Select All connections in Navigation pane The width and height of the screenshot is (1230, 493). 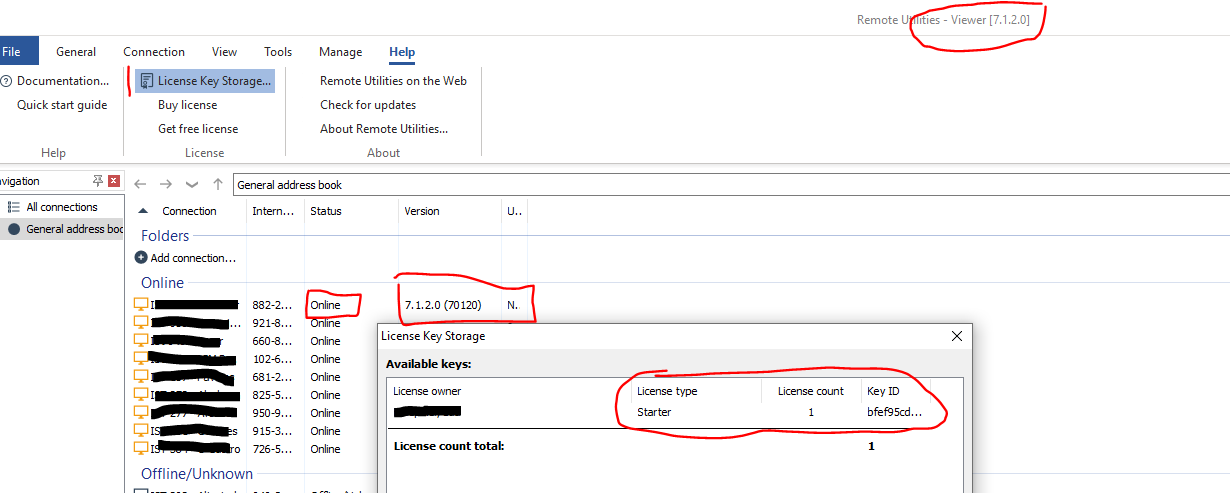point(62,207)
